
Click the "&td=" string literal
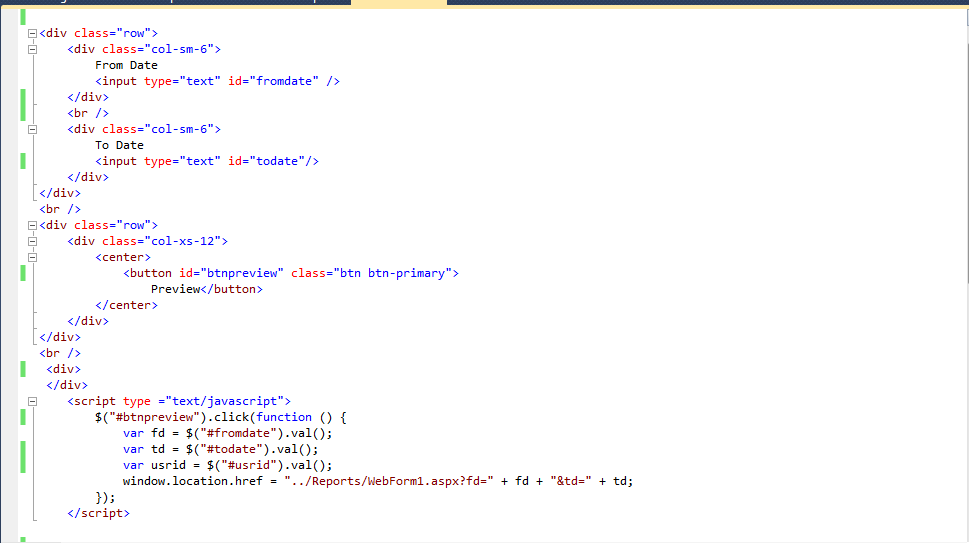571,481
